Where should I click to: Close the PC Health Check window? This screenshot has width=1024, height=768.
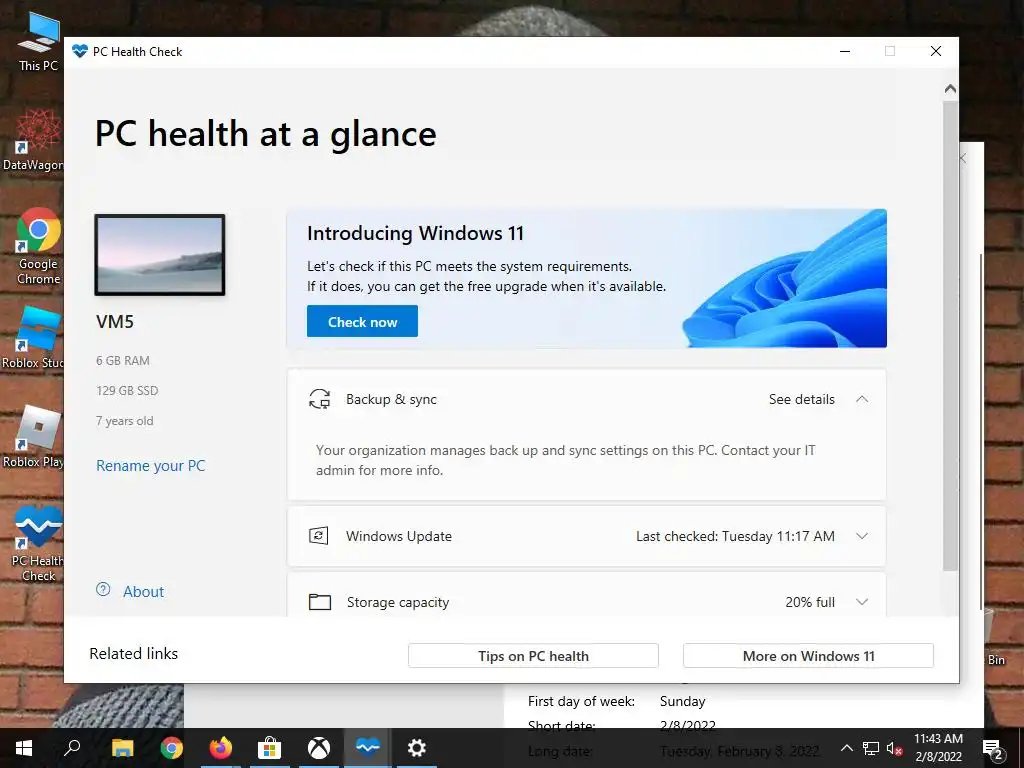click(936, 51)
